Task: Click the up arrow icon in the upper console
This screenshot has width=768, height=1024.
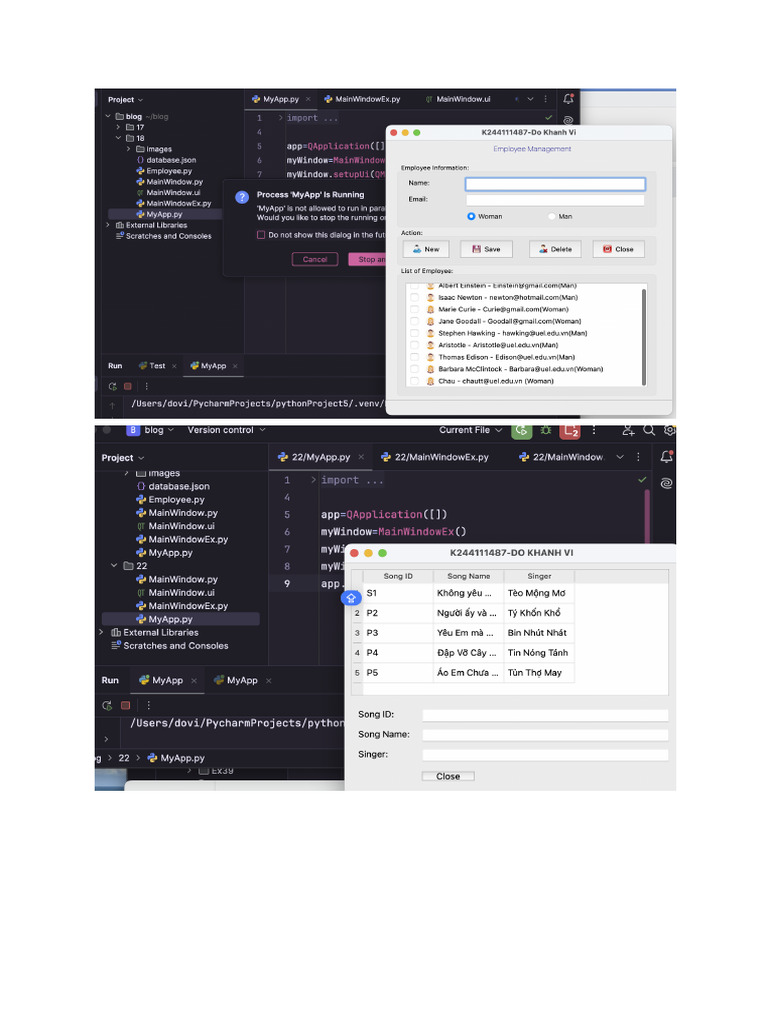Action: pyautogui.click(x=112, y=406)
